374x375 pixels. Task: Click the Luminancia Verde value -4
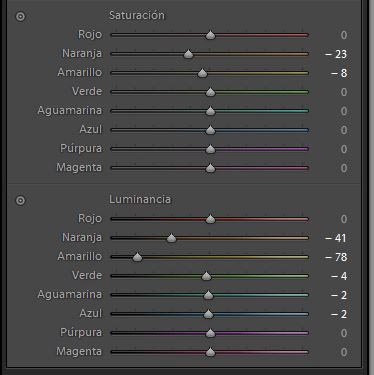point(339,276)
